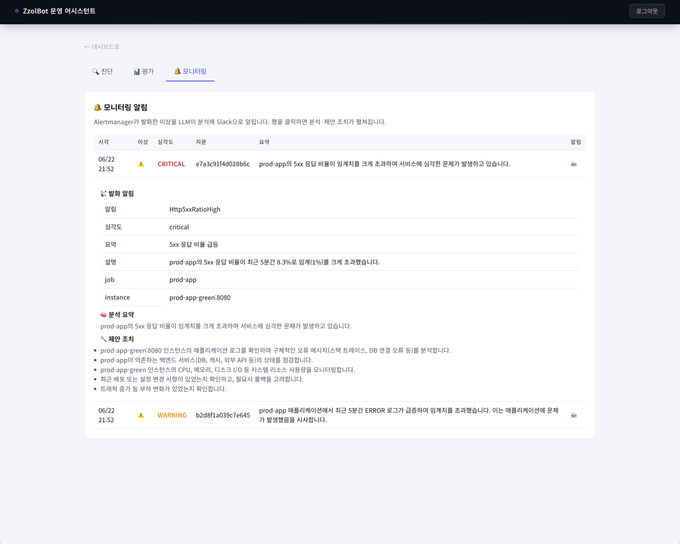
Task: Collapse the CRITICAL alert row e7a3c91f4d028b6c
Action: coord(340,164)
